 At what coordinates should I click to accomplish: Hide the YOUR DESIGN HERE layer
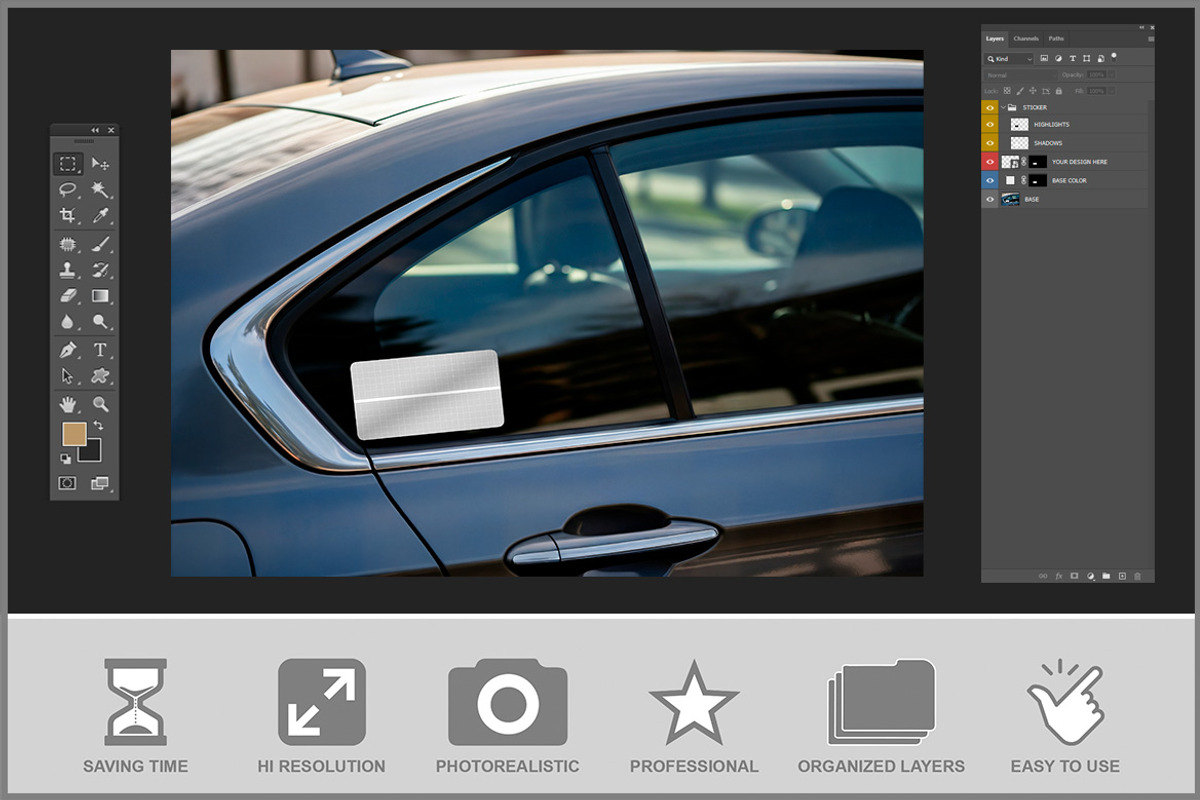(x=990, y=161)
